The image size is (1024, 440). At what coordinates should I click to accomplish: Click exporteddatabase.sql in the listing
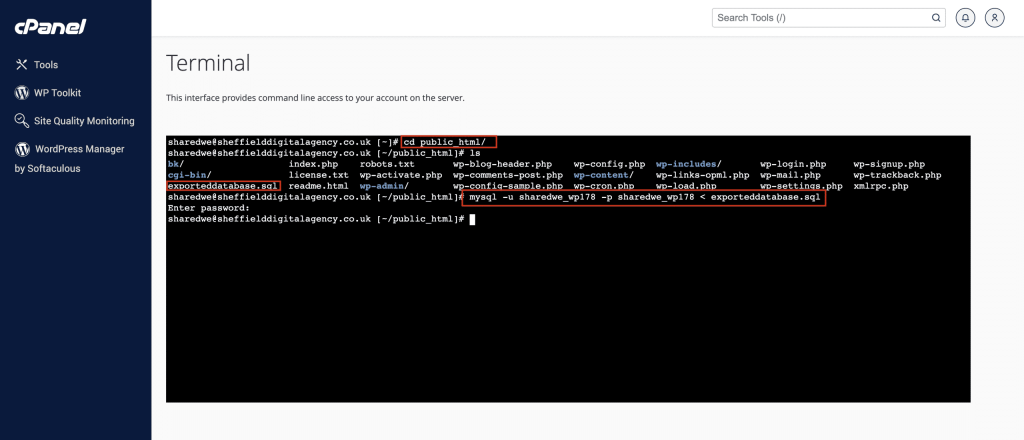coord(223,186)
